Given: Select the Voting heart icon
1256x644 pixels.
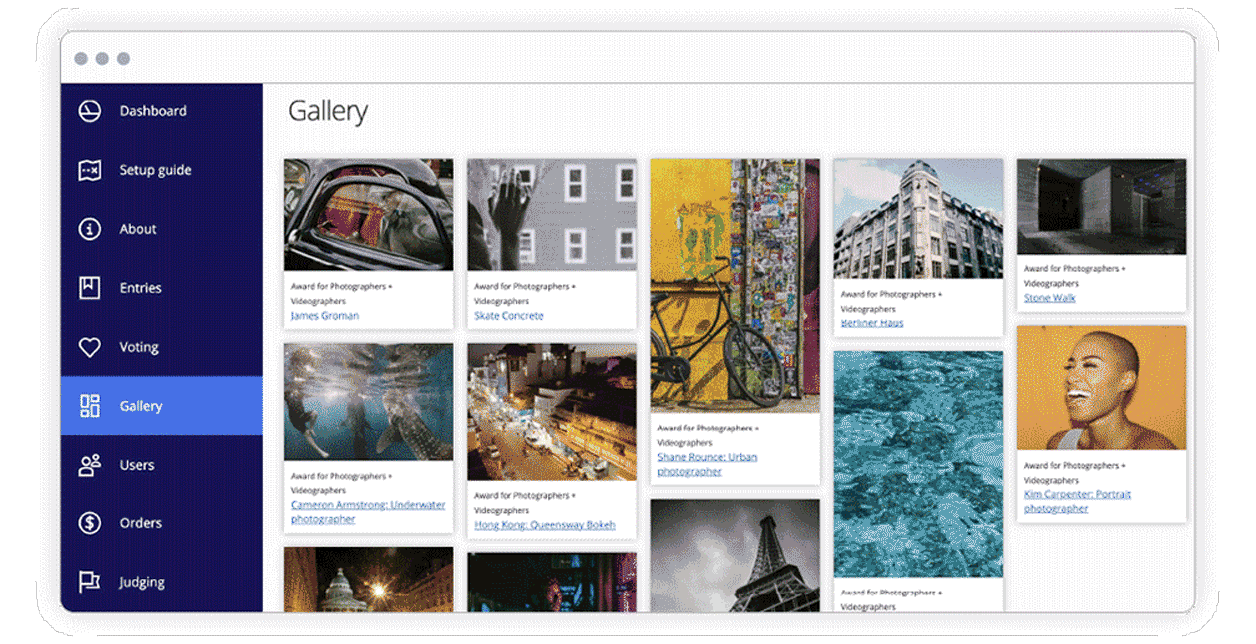Looking at the screenshot, I should point(88,346).
